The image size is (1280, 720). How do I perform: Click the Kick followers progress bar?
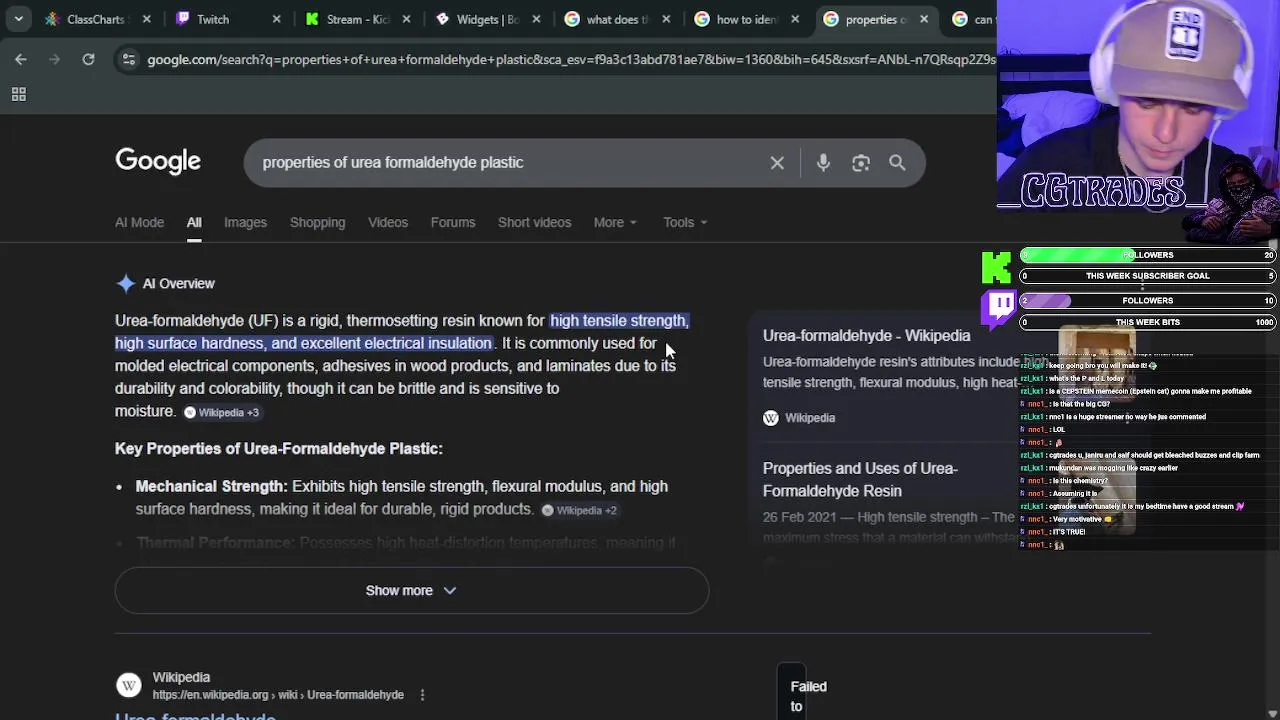(1147, 255)
